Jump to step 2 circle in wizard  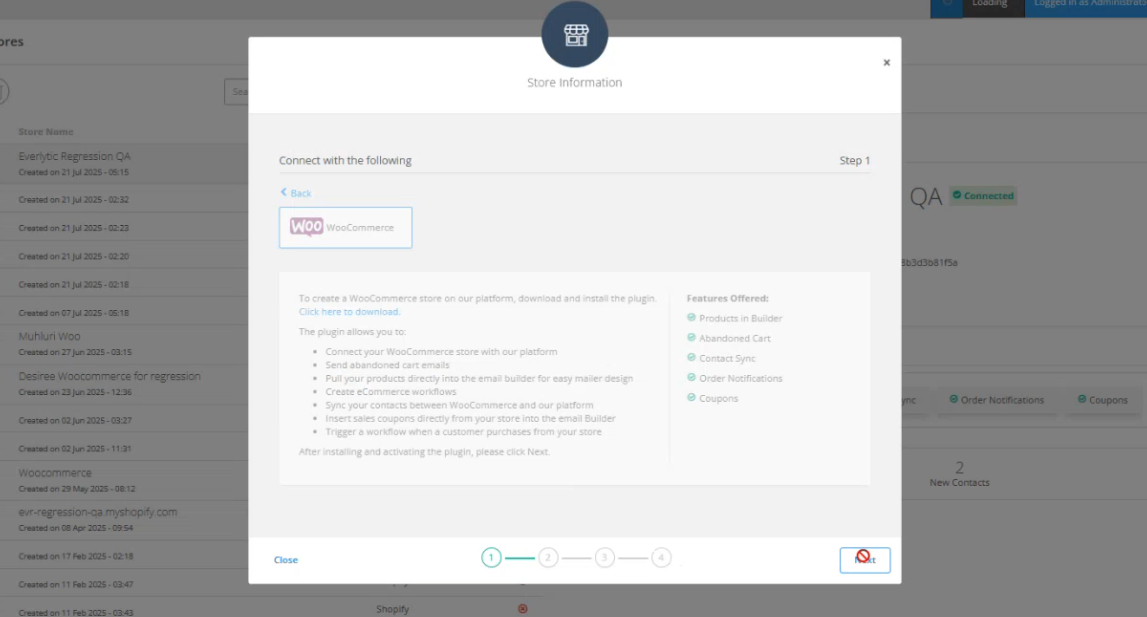pyautogui.click(x=548, y=558)
